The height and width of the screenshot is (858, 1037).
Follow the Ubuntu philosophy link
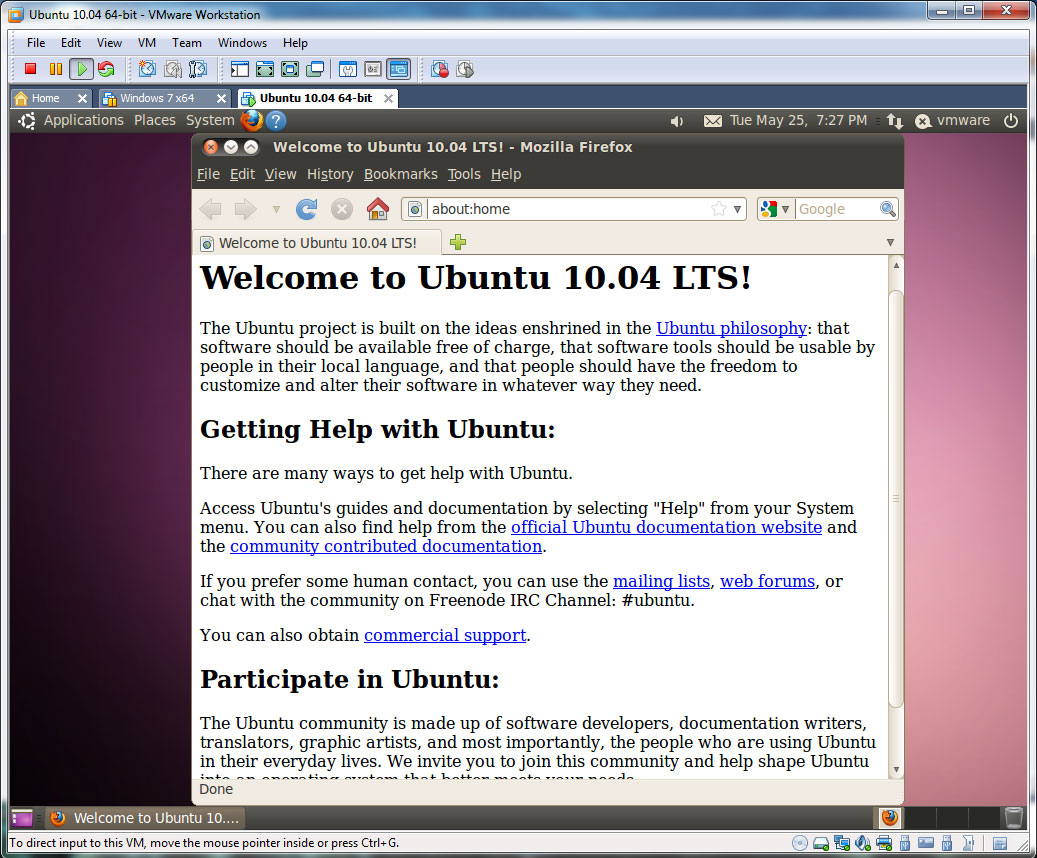(x=732, y=328)
